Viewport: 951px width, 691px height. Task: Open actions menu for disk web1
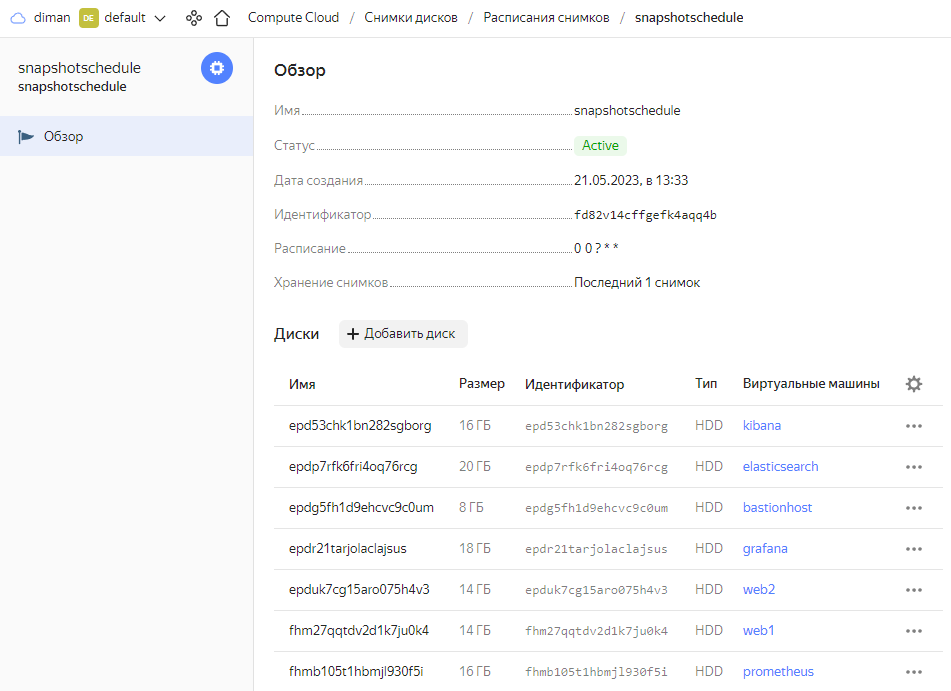[x=914, y=630]
